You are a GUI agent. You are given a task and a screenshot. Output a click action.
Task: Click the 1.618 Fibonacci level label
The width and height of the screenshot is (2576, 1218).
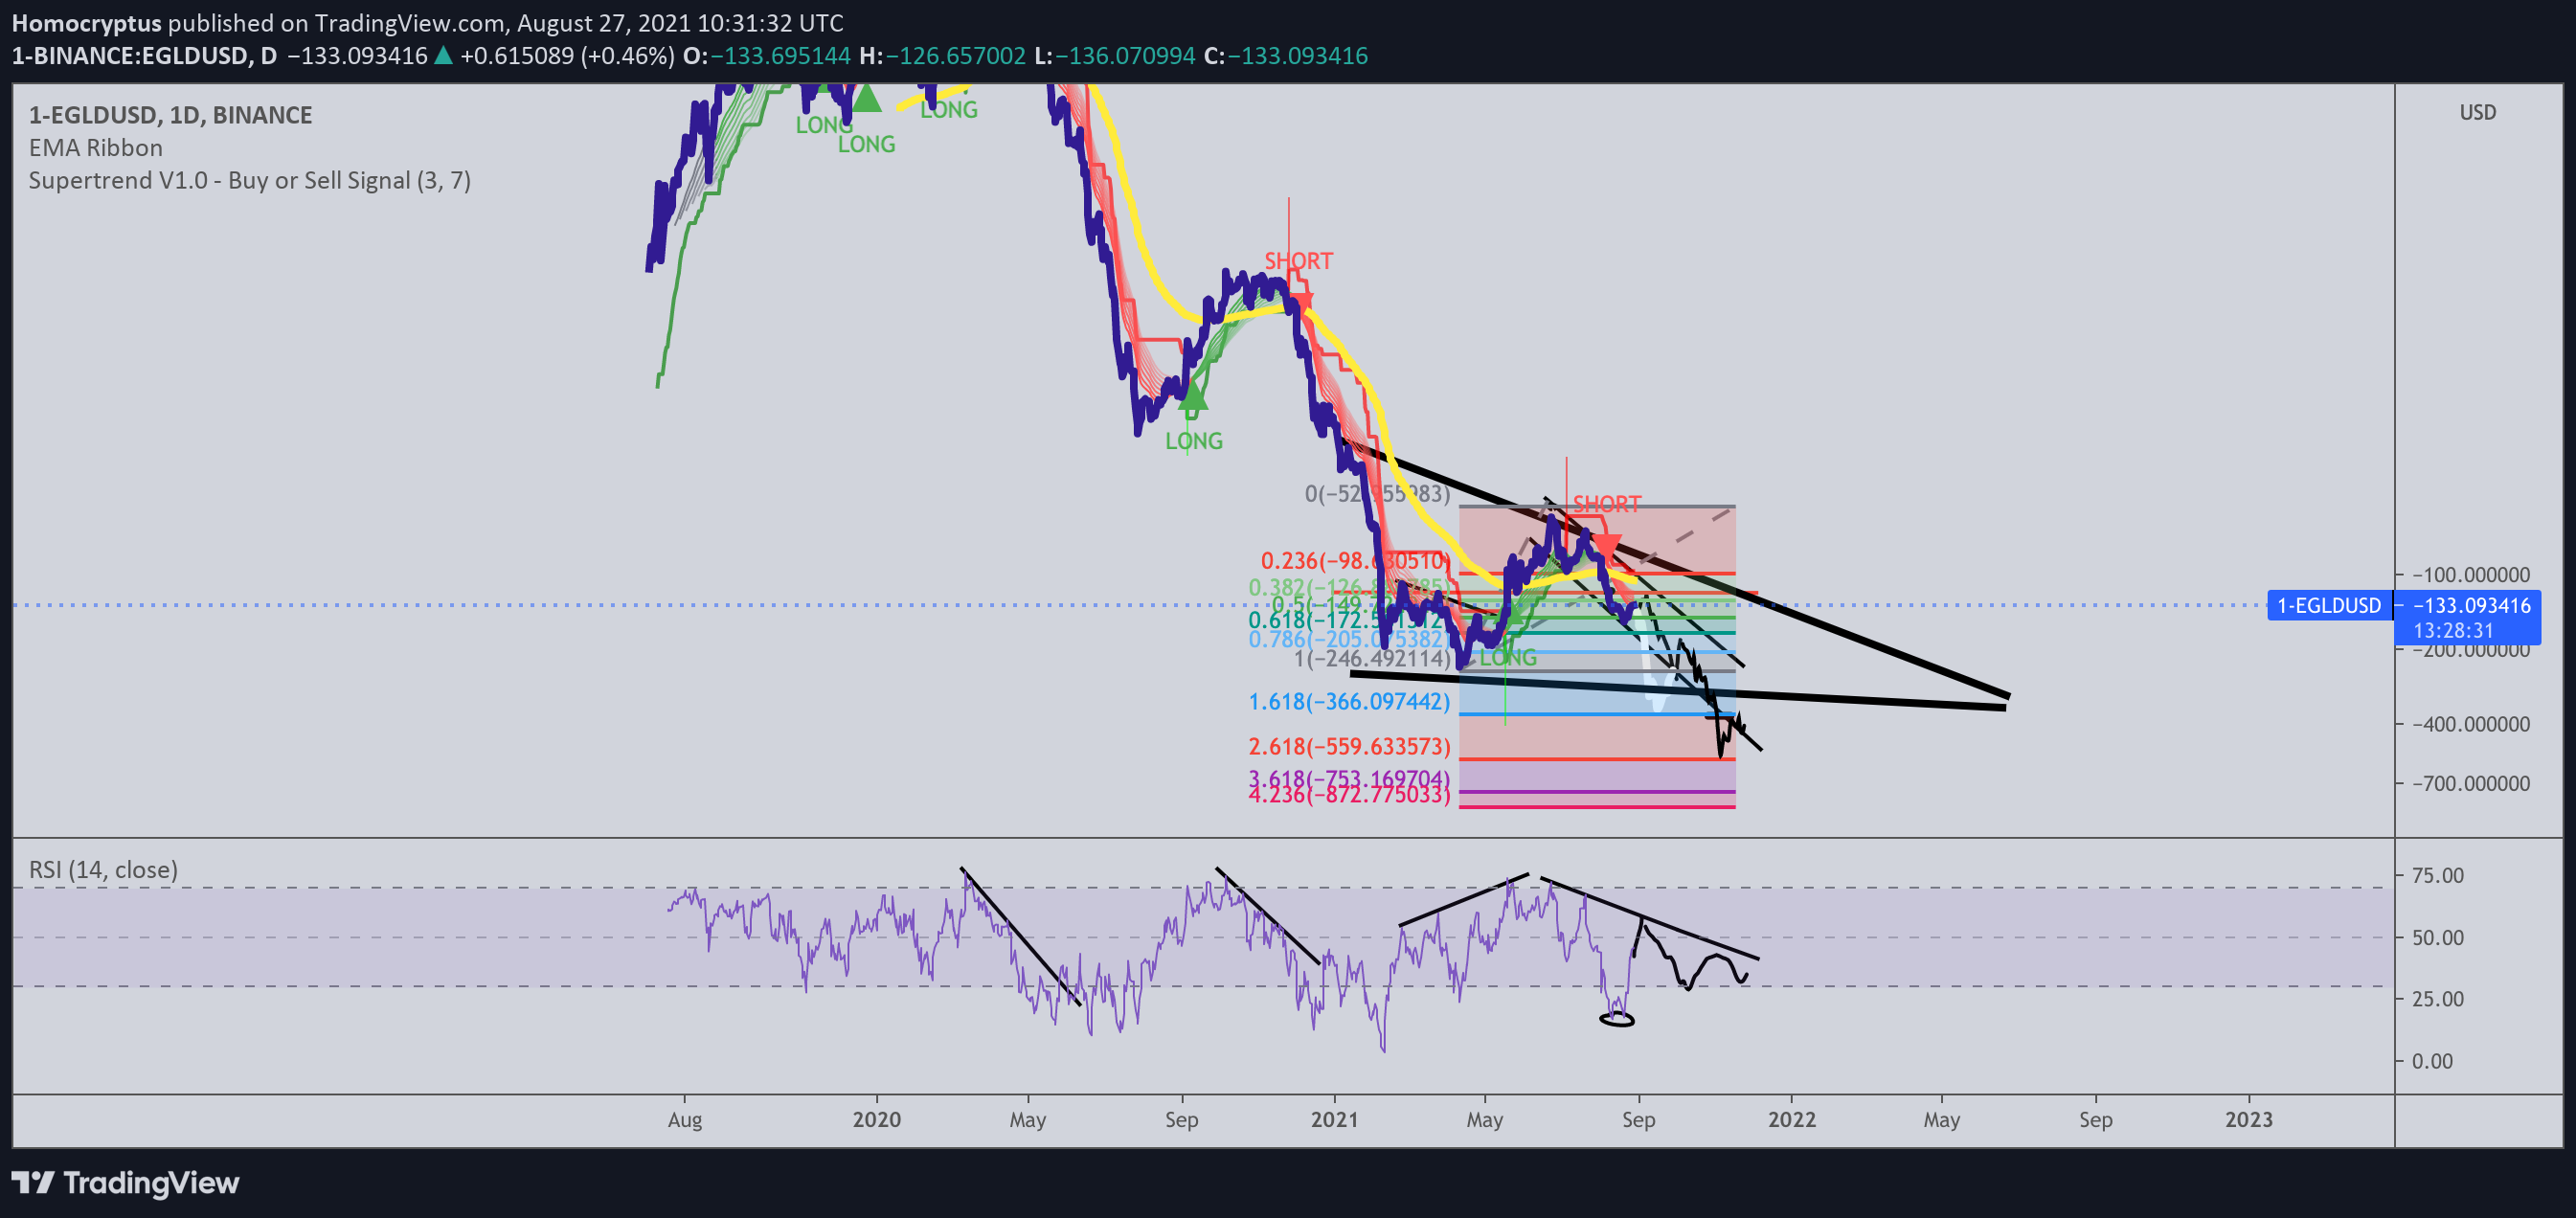tap(1349, 701)
